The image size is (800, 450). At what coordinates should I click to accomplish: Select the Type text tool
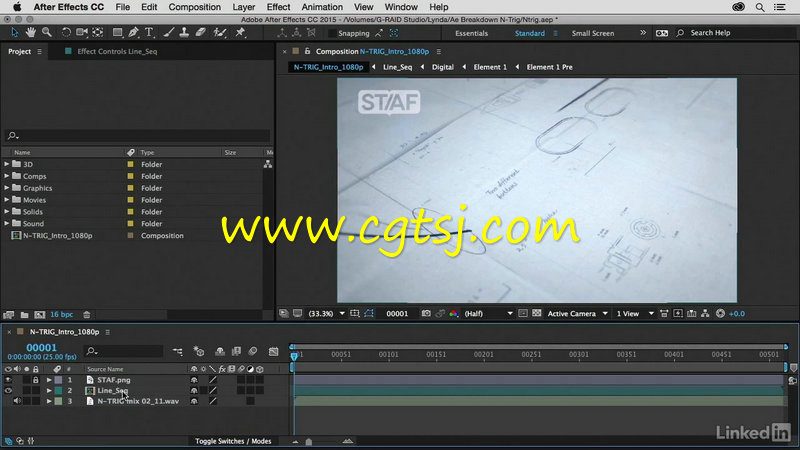coord(149,33)
